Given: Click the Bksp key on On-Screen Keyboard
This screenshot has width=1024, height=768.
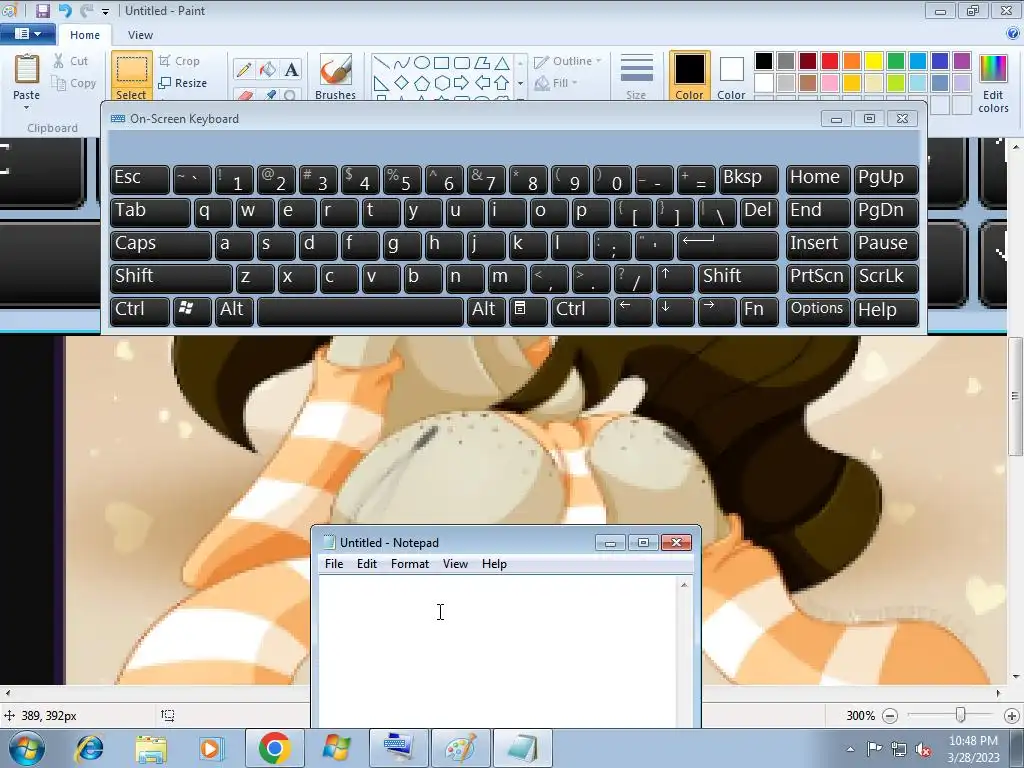Looking at the screenshot, I should click(x=748, y=179).
